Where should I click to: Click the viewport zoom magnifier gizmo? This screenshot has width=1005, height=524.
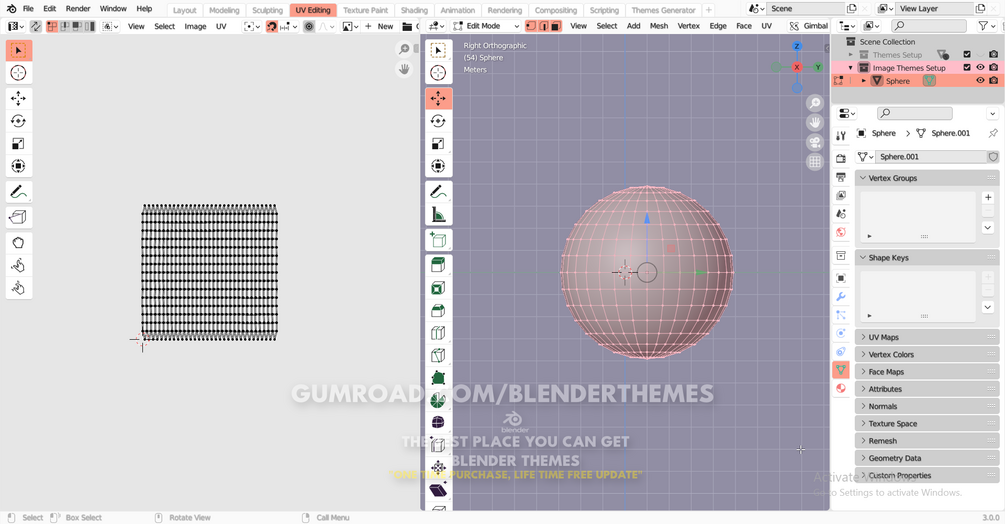tap(815, 103)
